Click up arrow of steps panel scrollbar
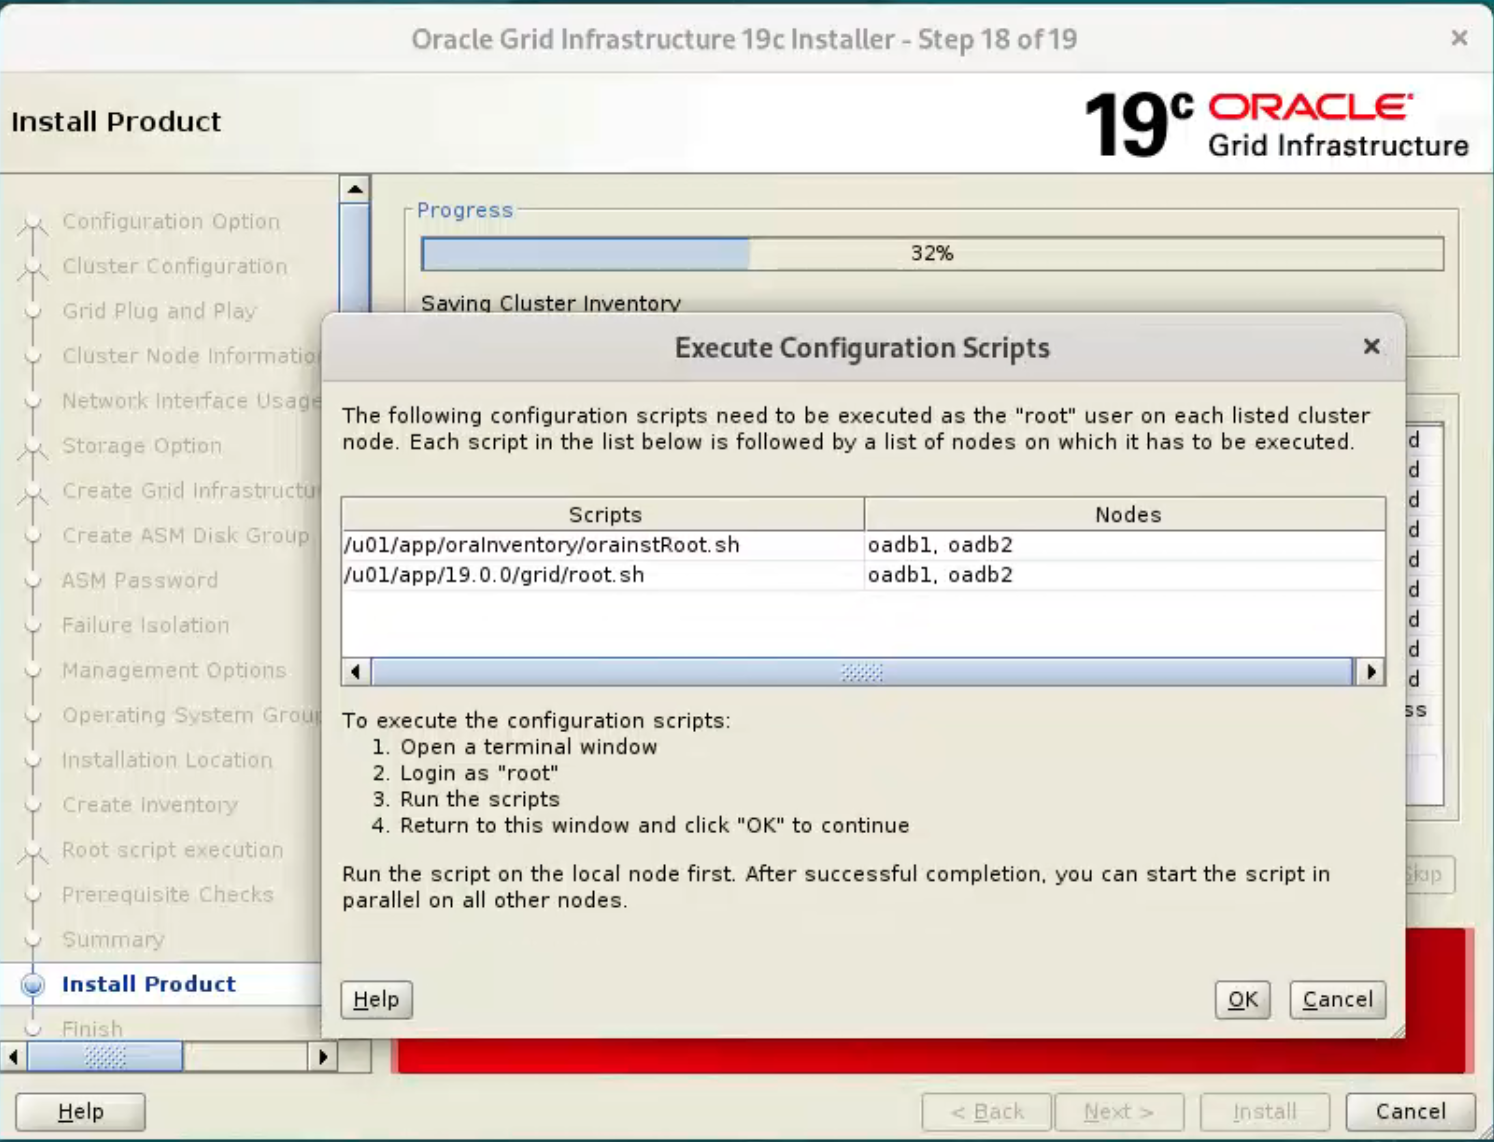This screenshot has height=1142, width=1494. (x=355, y=189)
